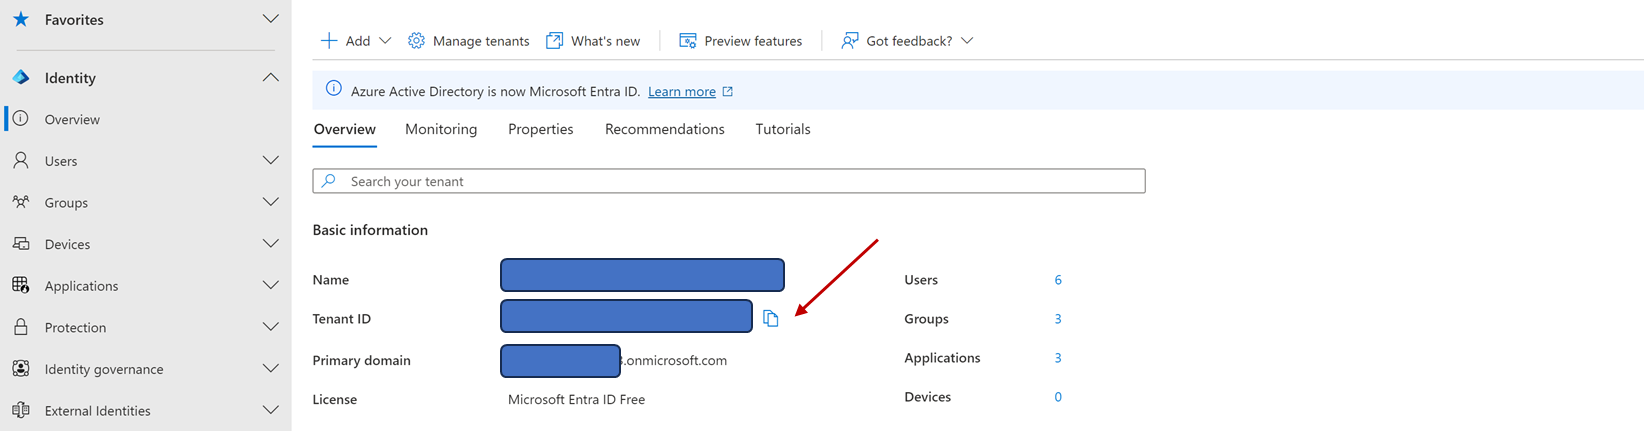Click the Manage tenants gear icon
1644x431 pixels.
tap(416, 41)
